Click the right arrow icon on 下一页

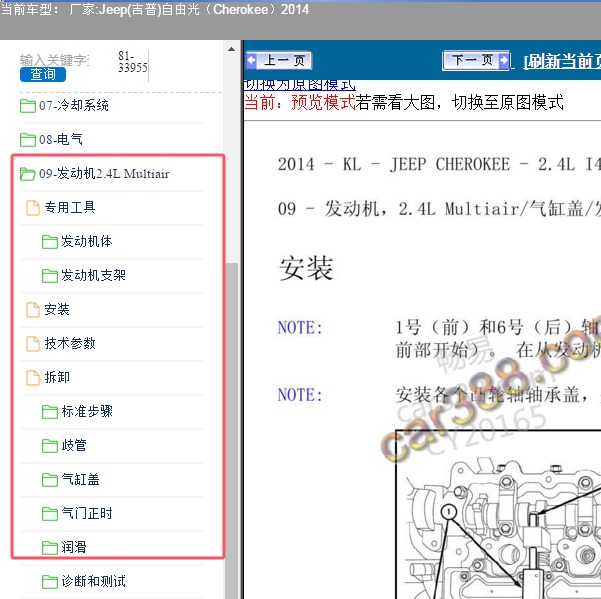click(504, 60)
